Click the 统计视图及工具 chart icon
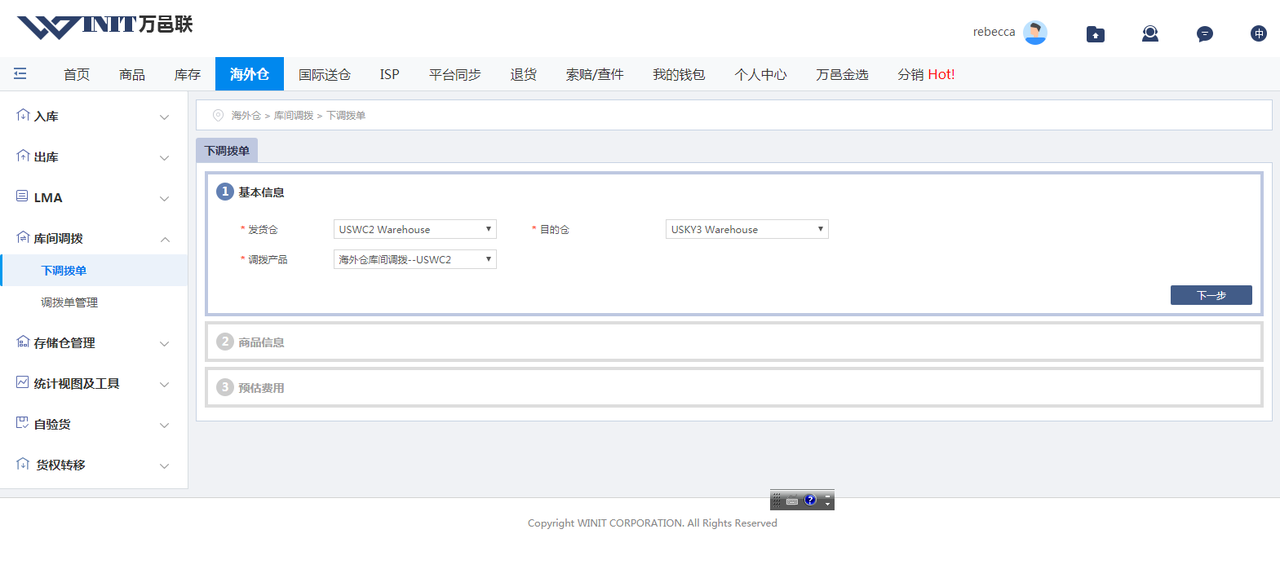Viewport: 1280px width, 569px height. coord(23,383)
